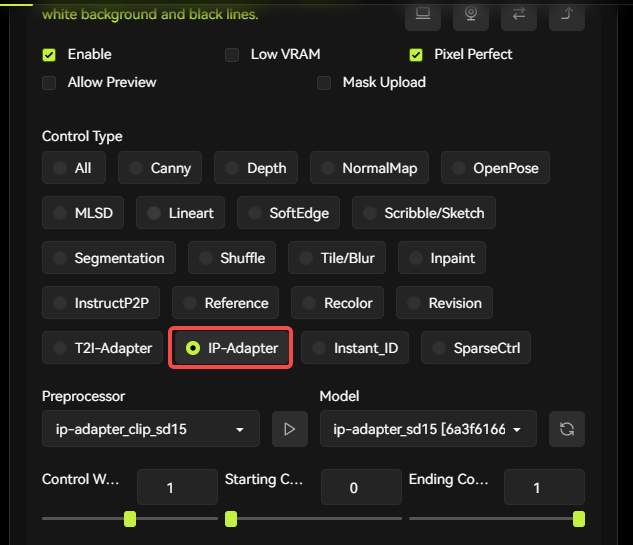Select the MLSD control type
The width and height of the screenshot is (633, 545).
(83, 213)
